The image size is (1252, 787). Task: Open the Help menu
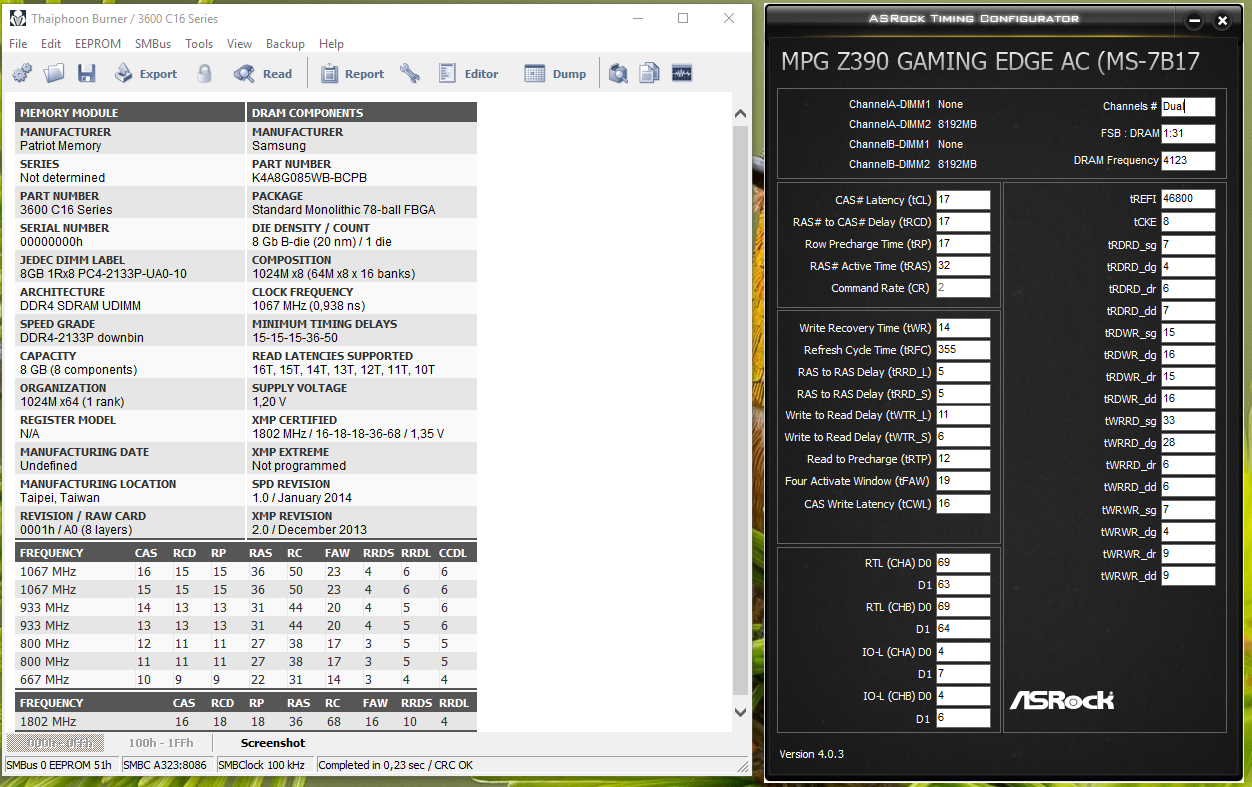coord(331,44)
